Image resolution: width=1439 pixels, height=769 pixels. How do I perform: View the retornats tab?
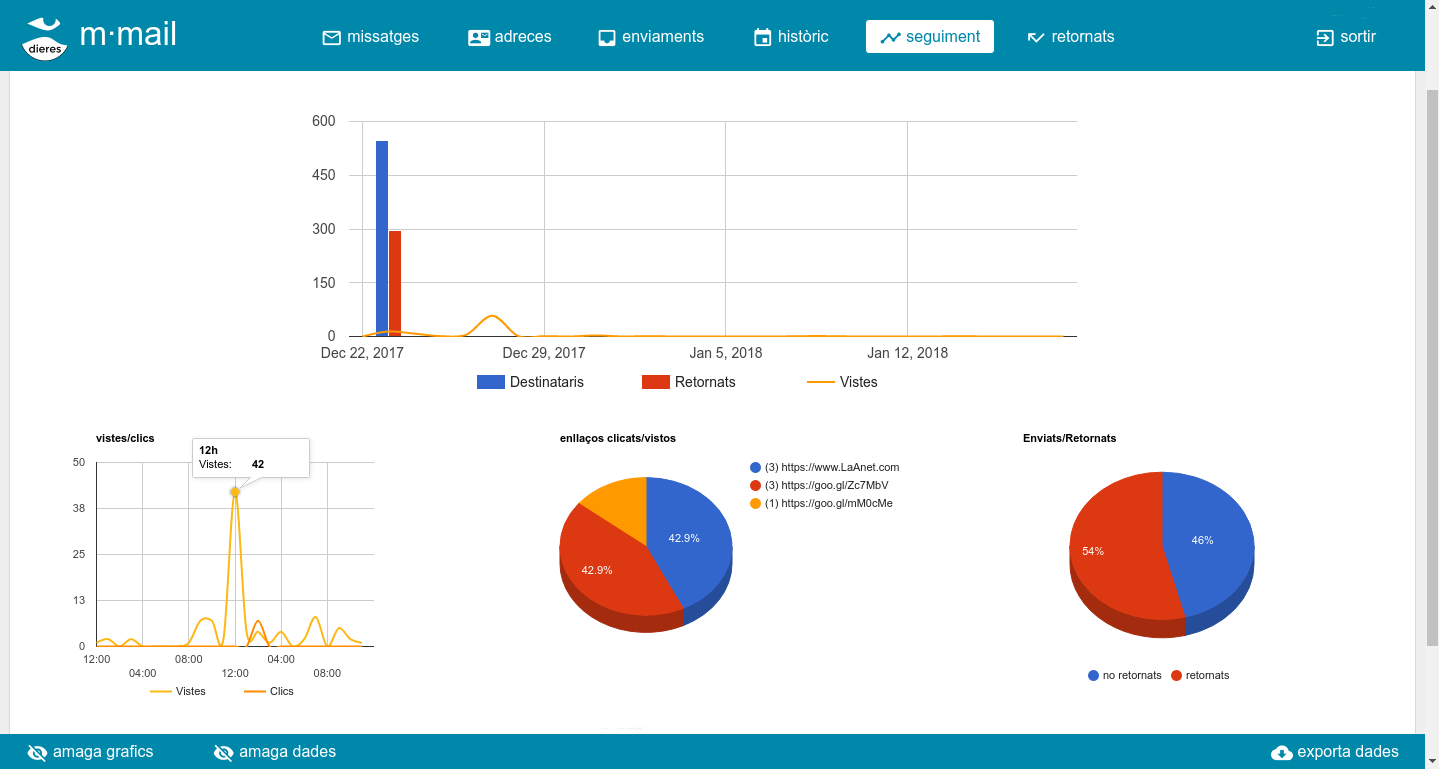pos(1071,37)
